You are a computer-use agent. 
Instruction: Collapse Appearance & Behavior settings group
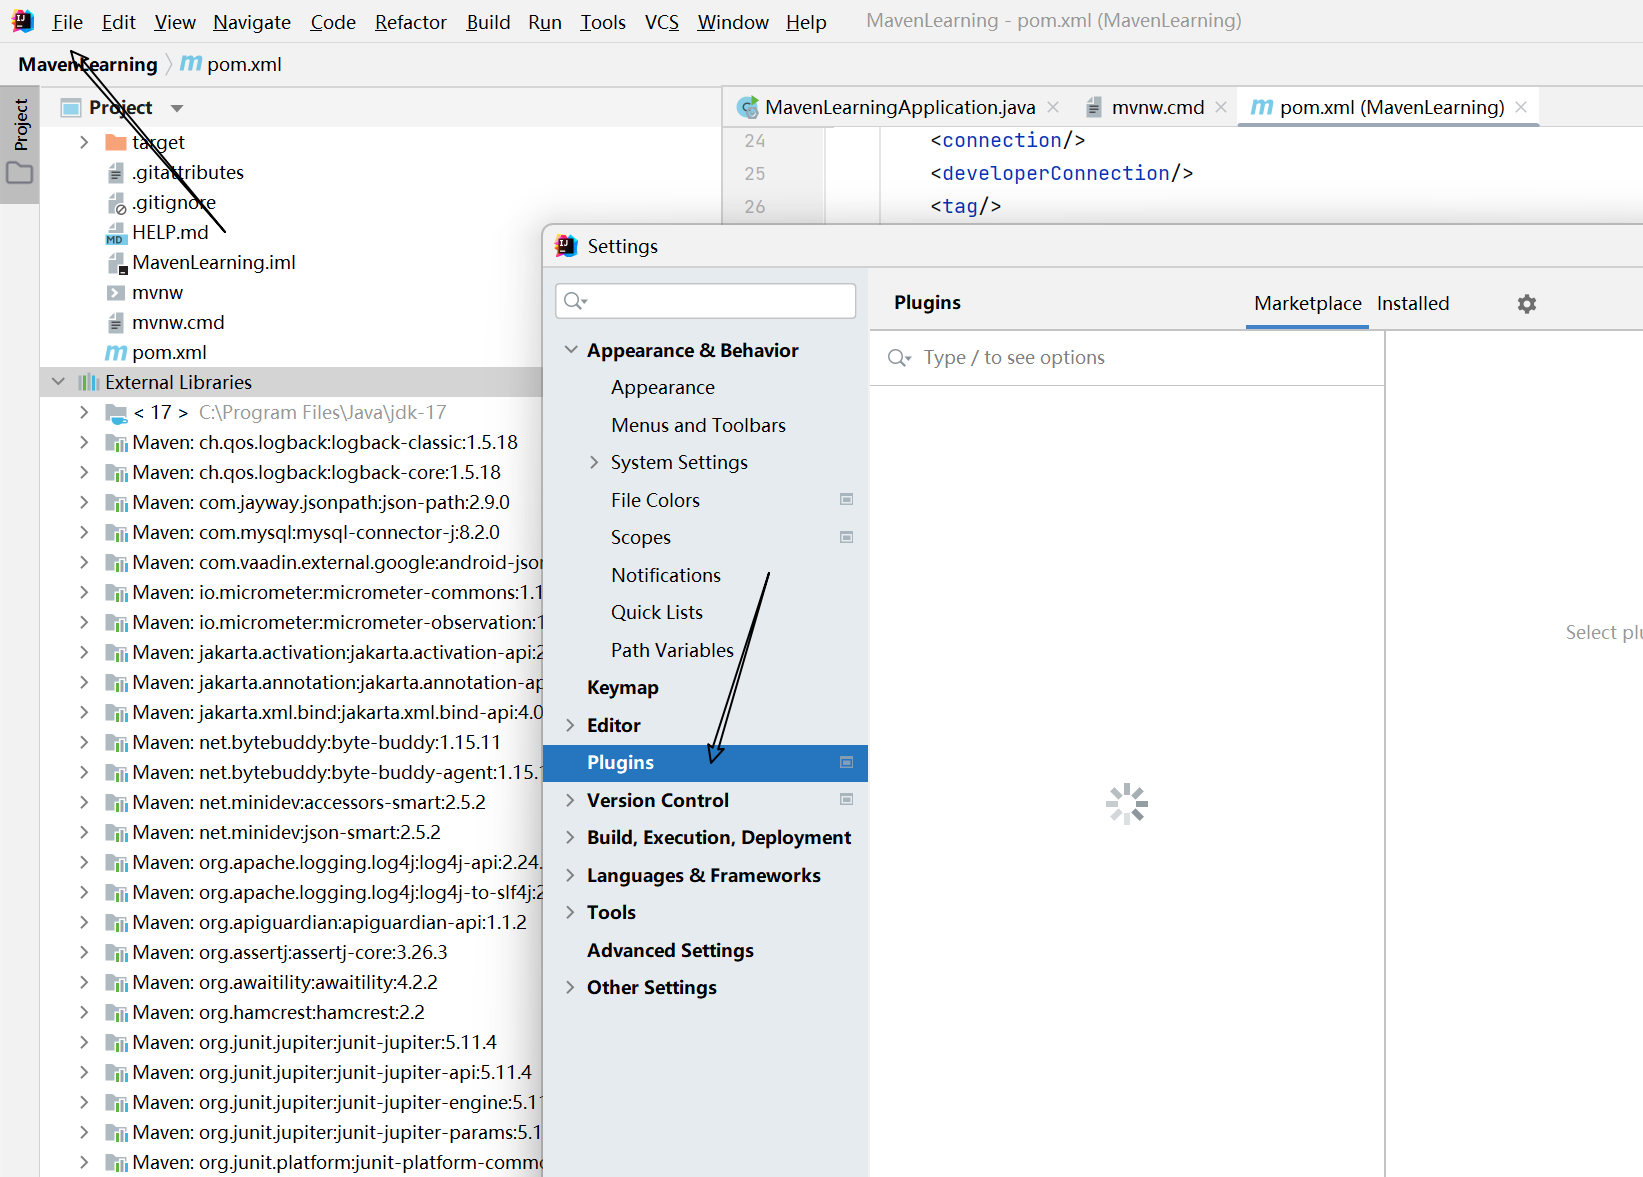(571, 350)
